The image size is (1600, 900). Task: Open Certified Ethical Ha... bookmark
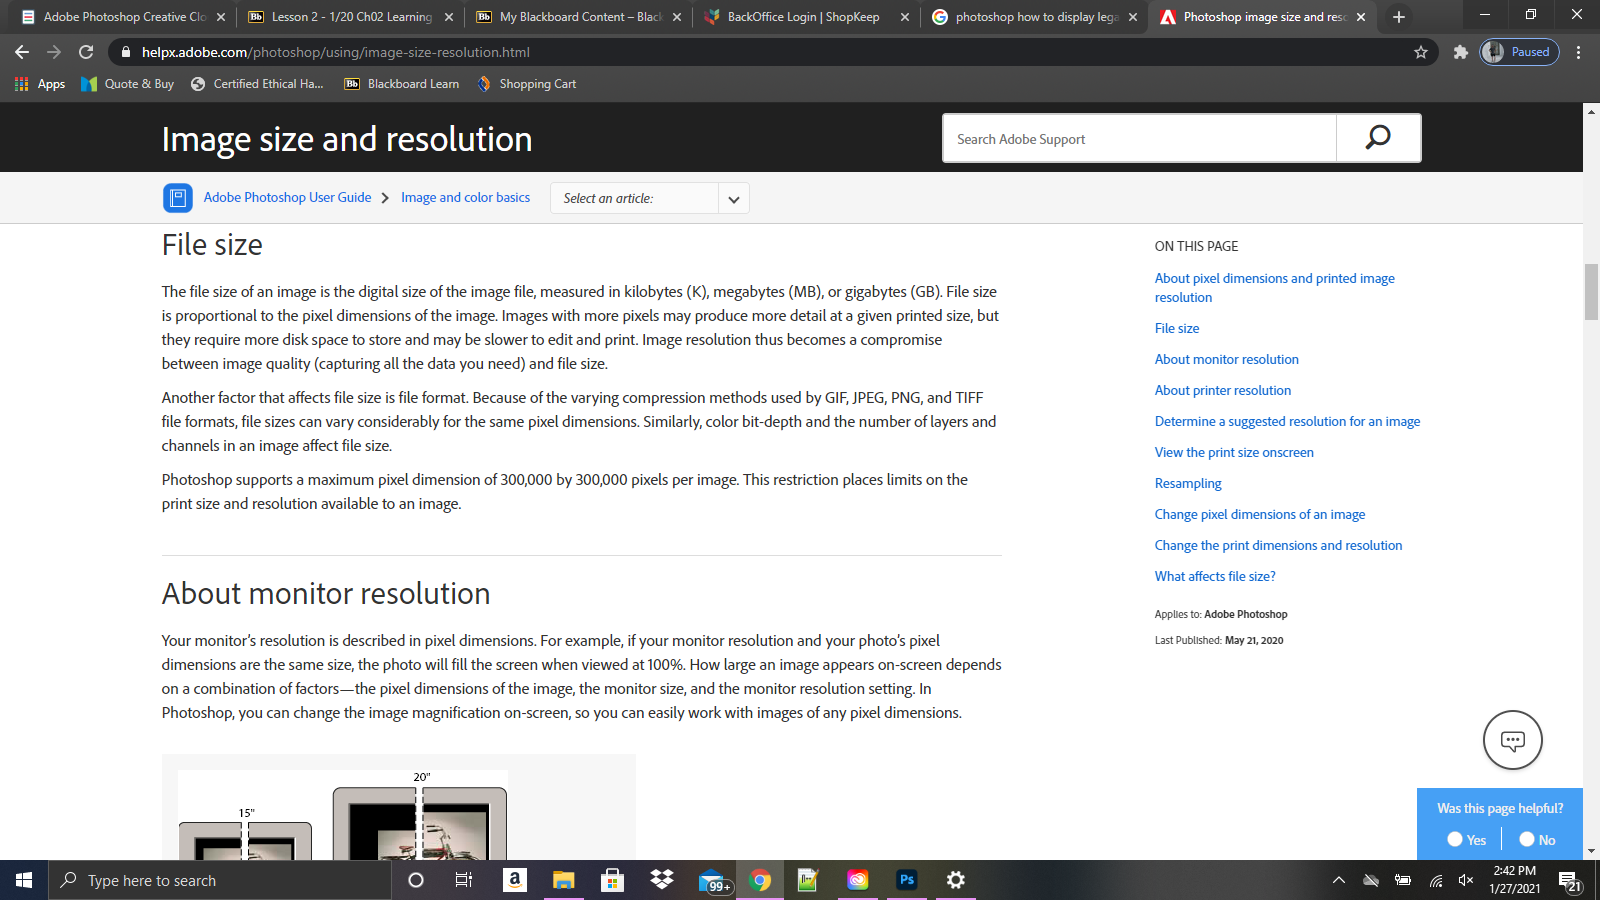(258, 84)
